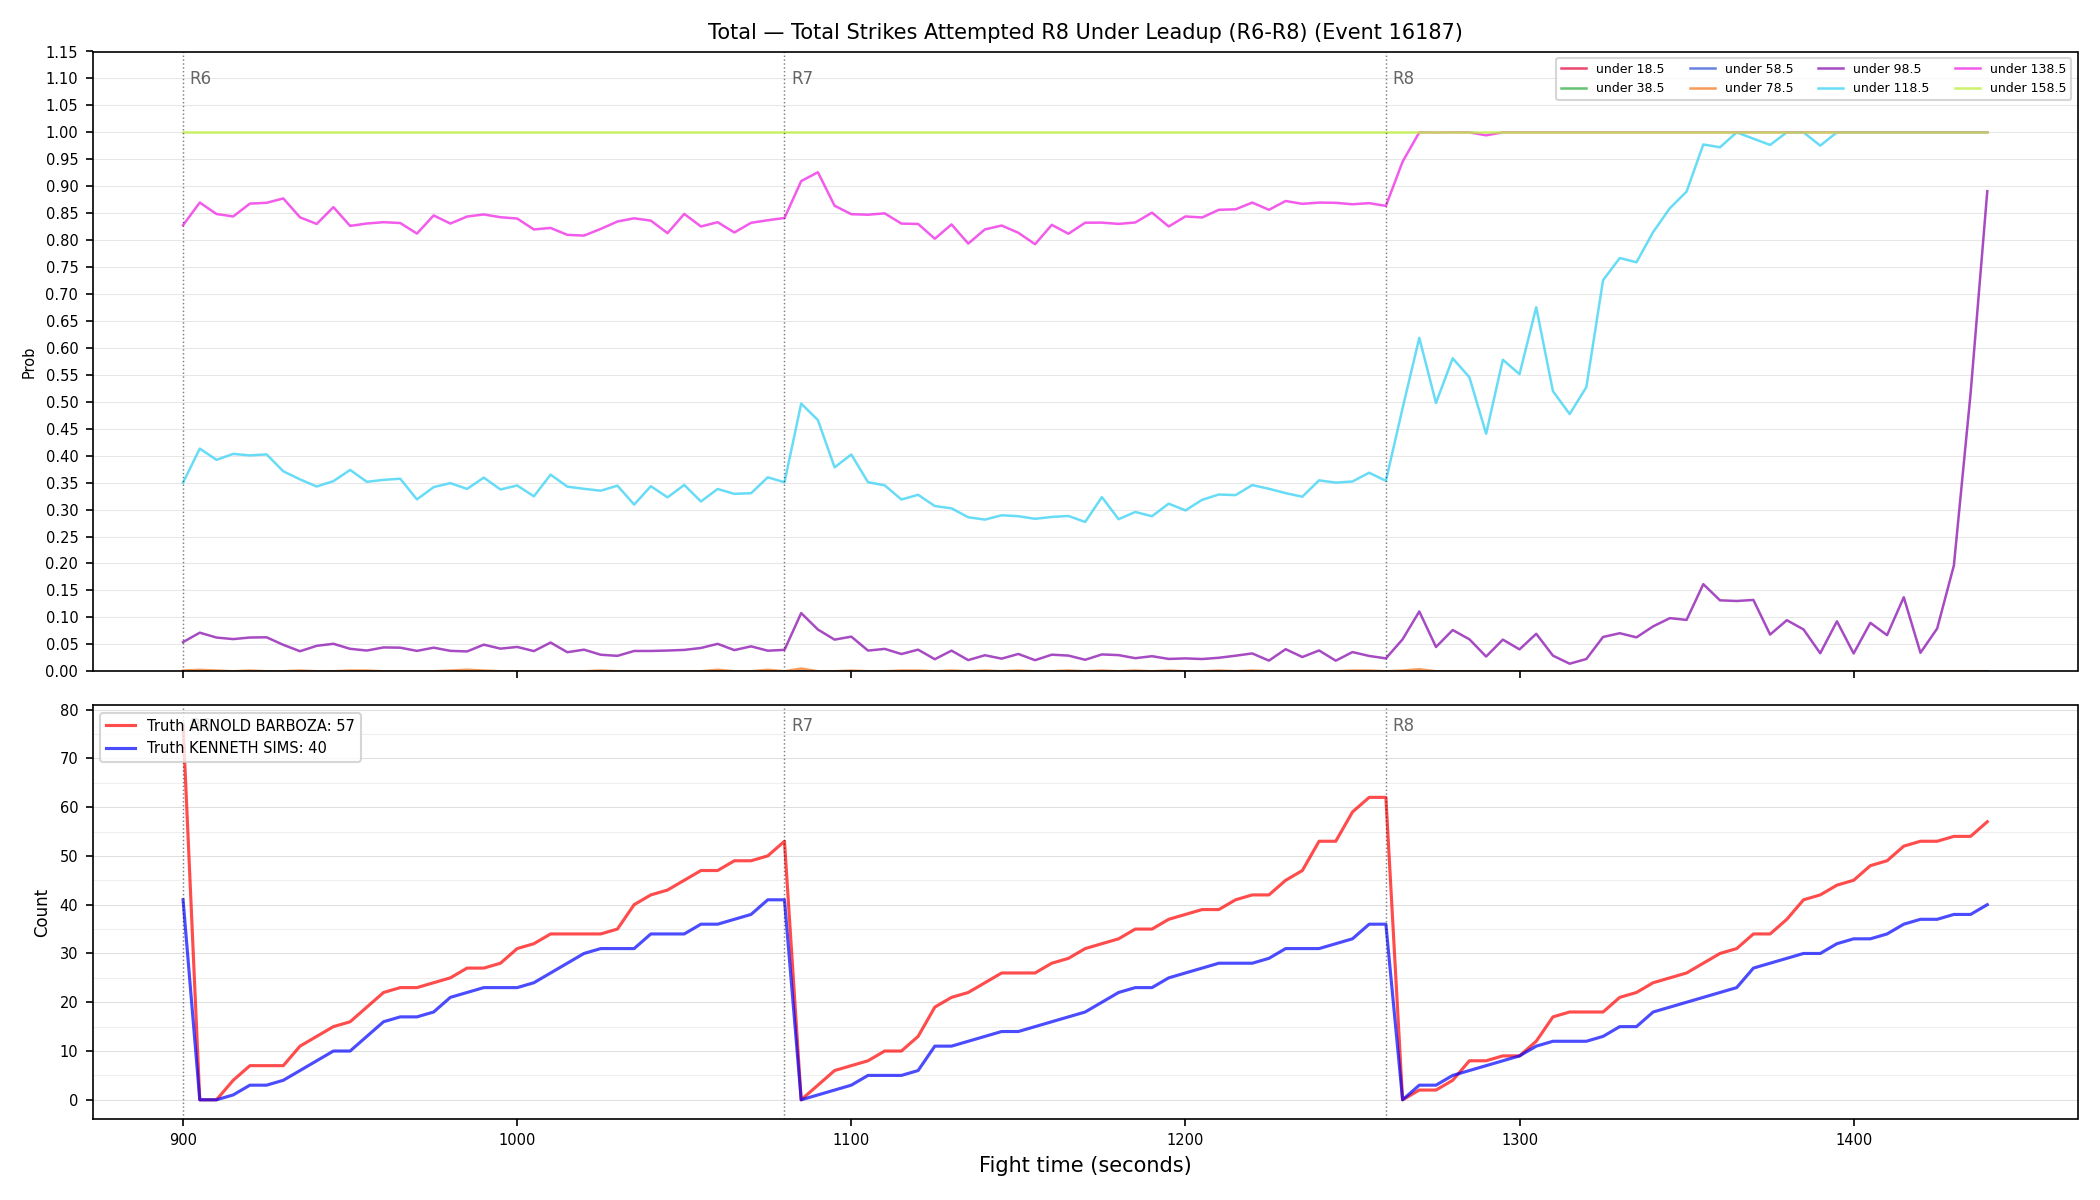Click the 'Fight time (seconds)' axis label

tap(1085, 1165)
